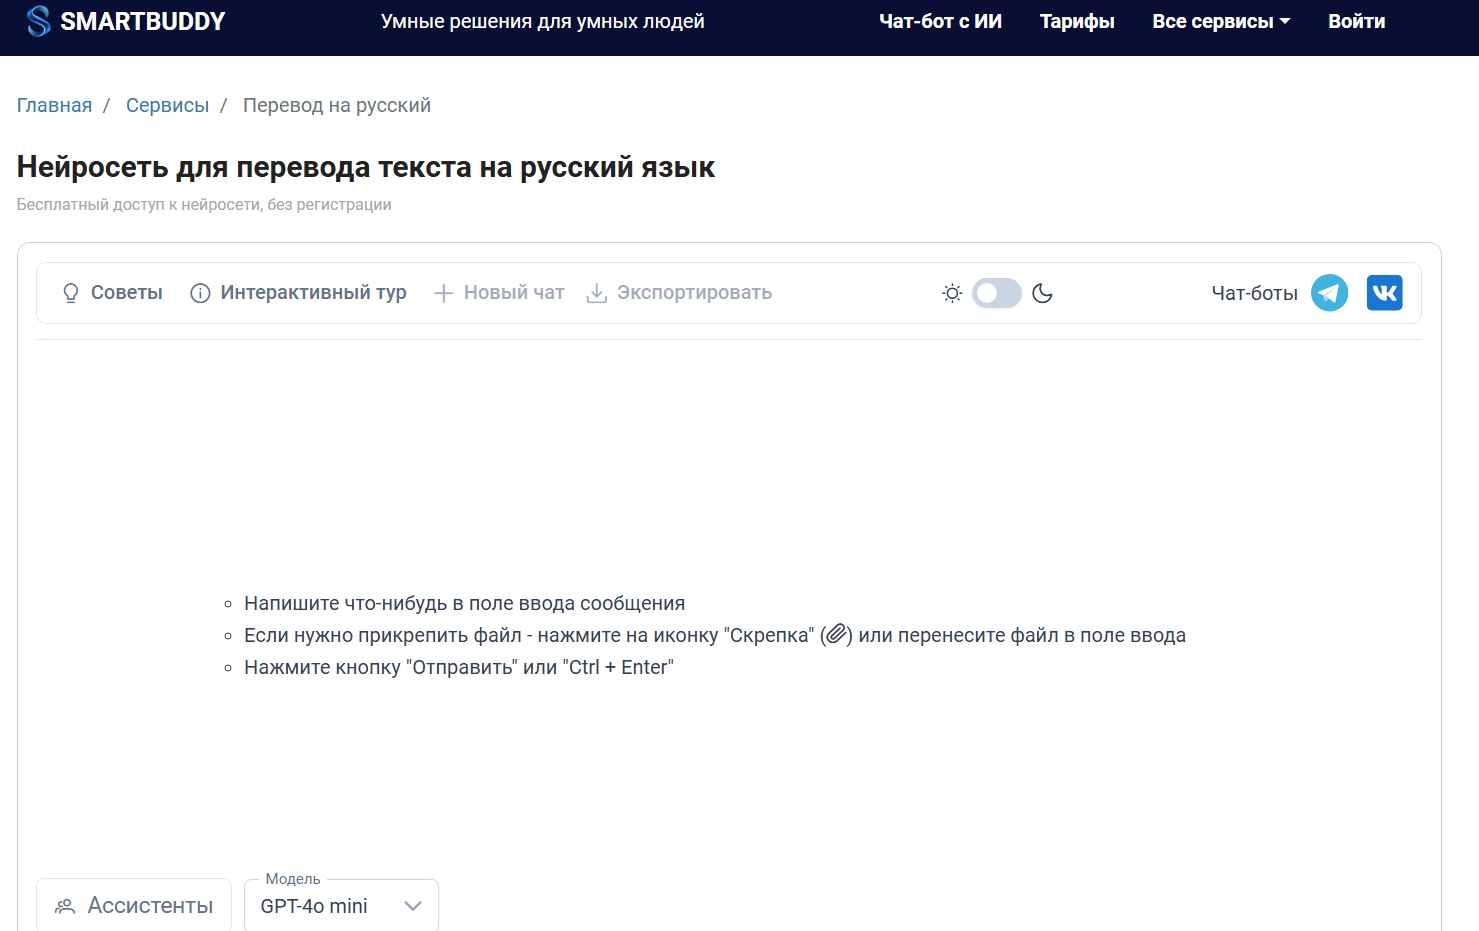Image resolution: width=1479 pixels, height=931 pixels.
Task: Click the moon icon for dark theme
Action: (1042, 292)
